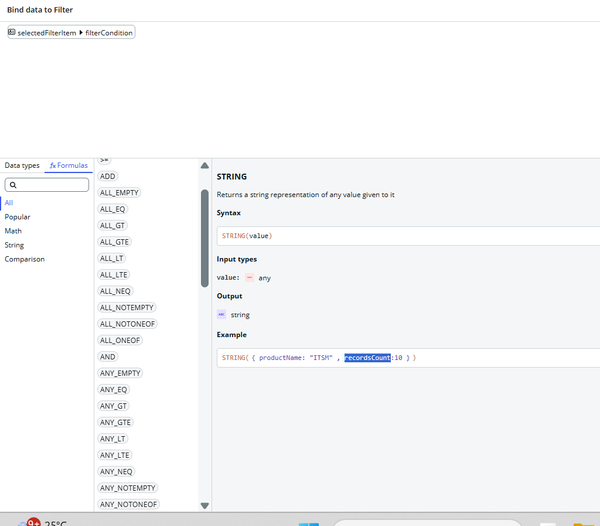Switch to the Data types tab
The image size is (600, 526).
[22, 165]
